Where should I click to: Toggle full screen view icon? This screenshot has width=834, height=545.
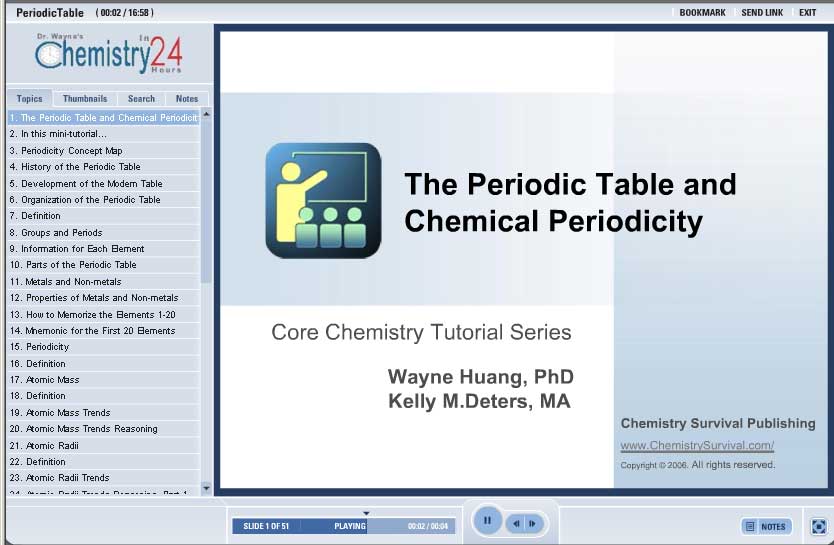(818, 526)
